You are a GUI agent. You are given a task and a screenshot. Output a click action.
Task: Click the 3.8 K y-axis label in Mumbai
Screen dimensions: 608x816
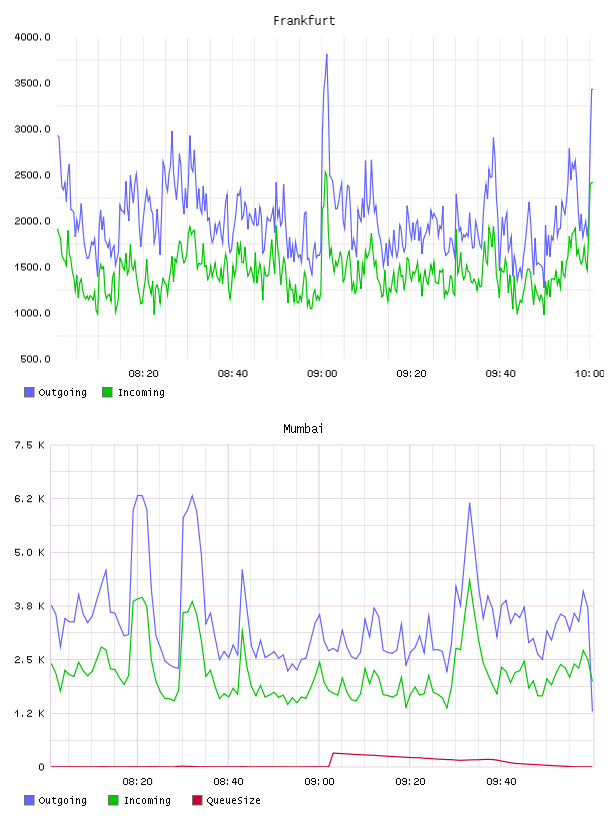pyautogui.click(x=29, y=606)
